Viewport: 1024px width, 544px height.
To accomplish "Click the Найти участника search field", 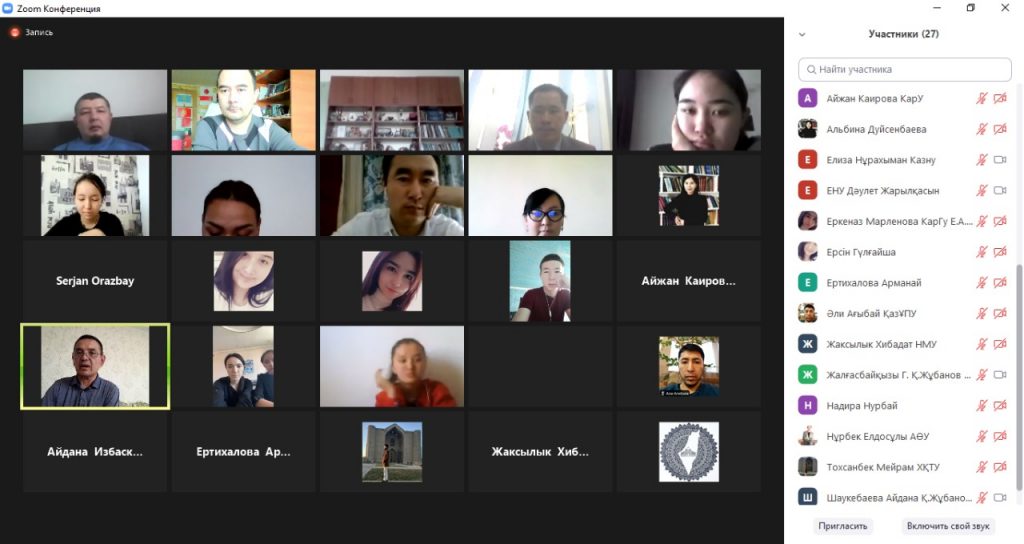I will click(x=904, y=69).
